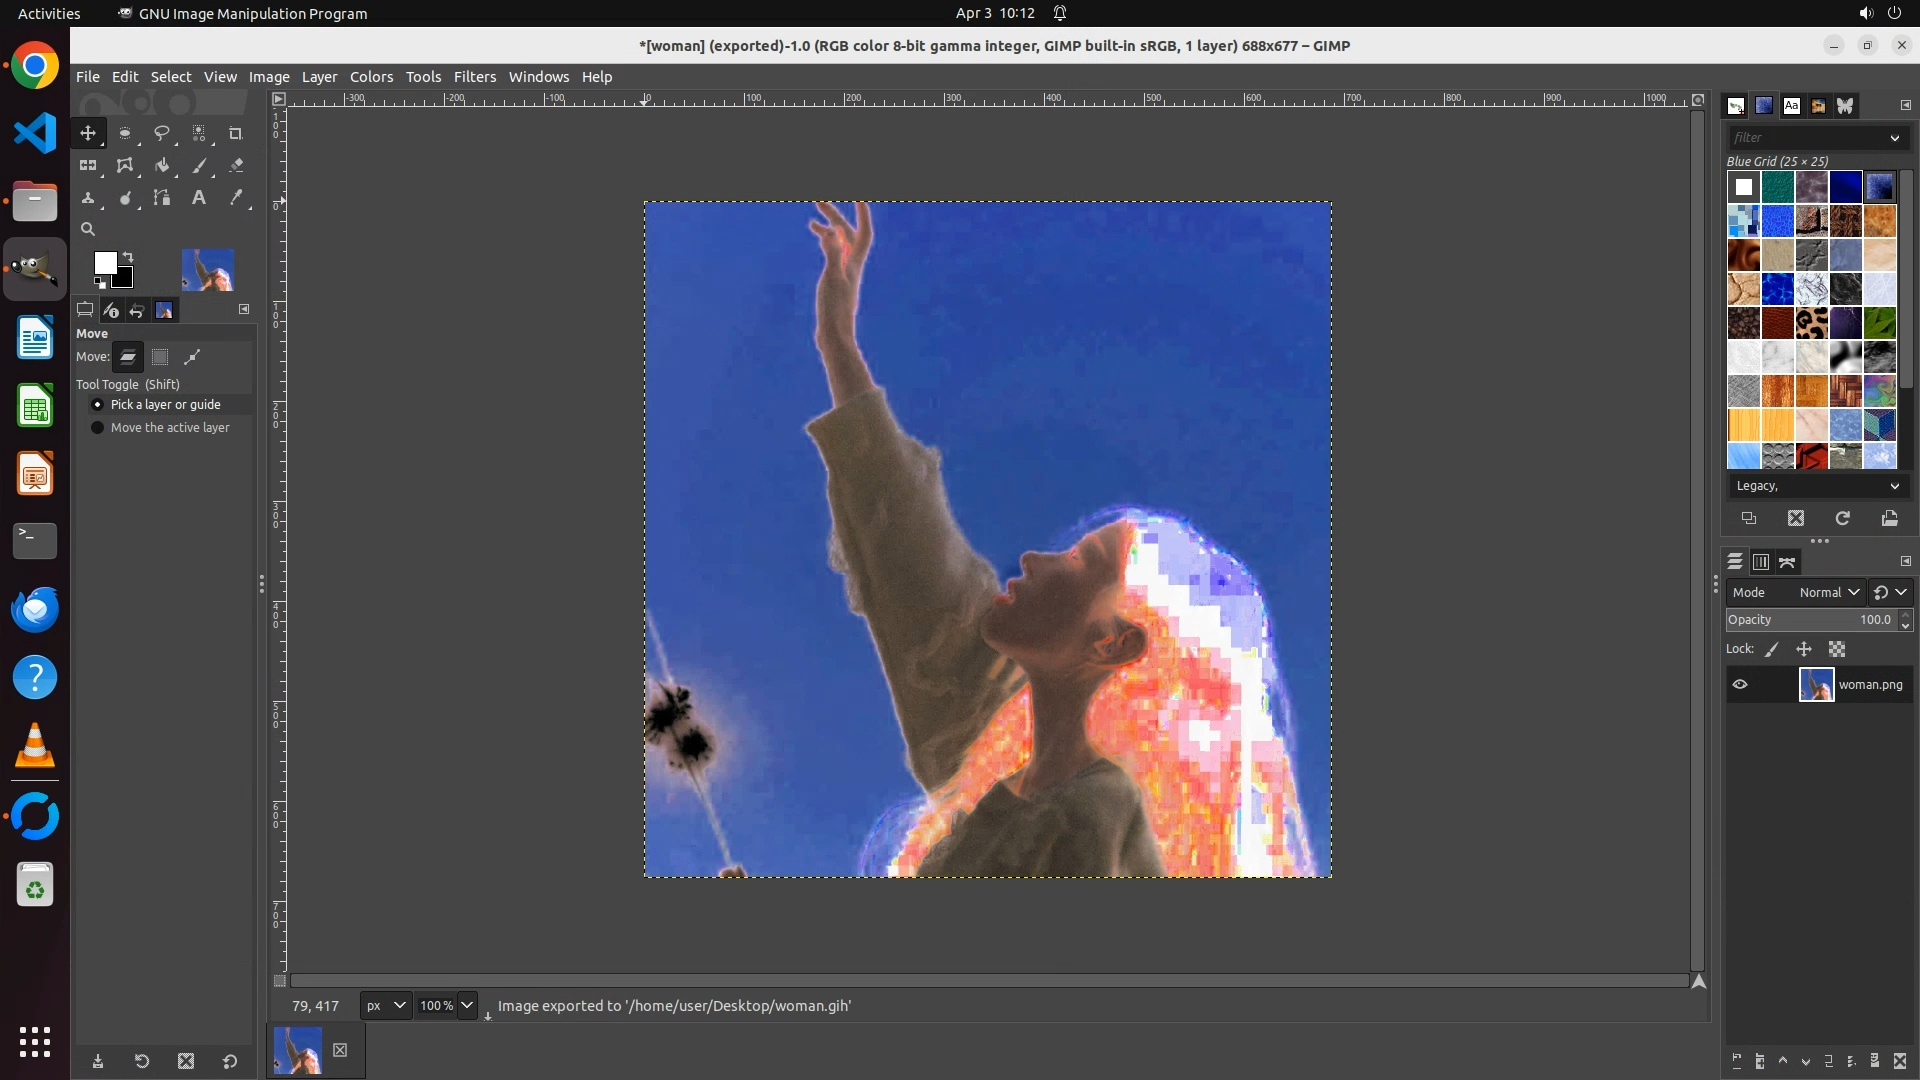Expand the zoom percentage 100% dropdown

pos(467,1006)
